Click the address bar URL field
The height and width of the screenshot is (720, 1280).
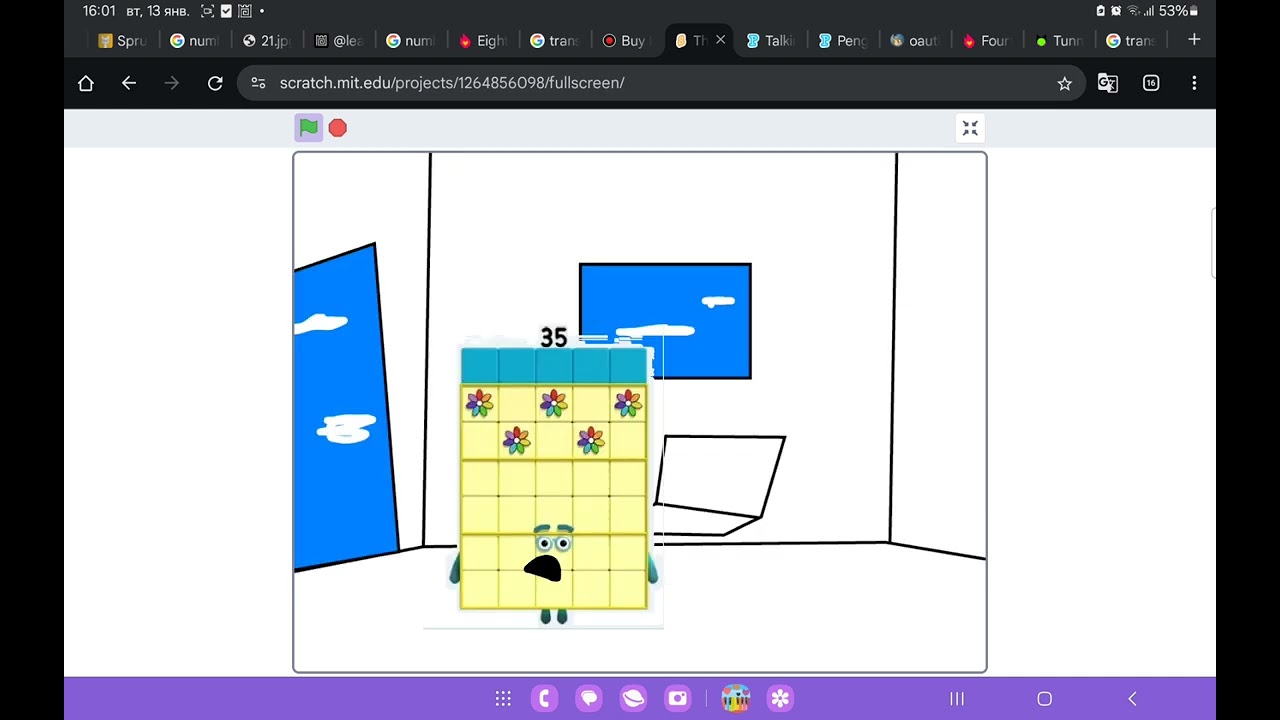[662, 83]
